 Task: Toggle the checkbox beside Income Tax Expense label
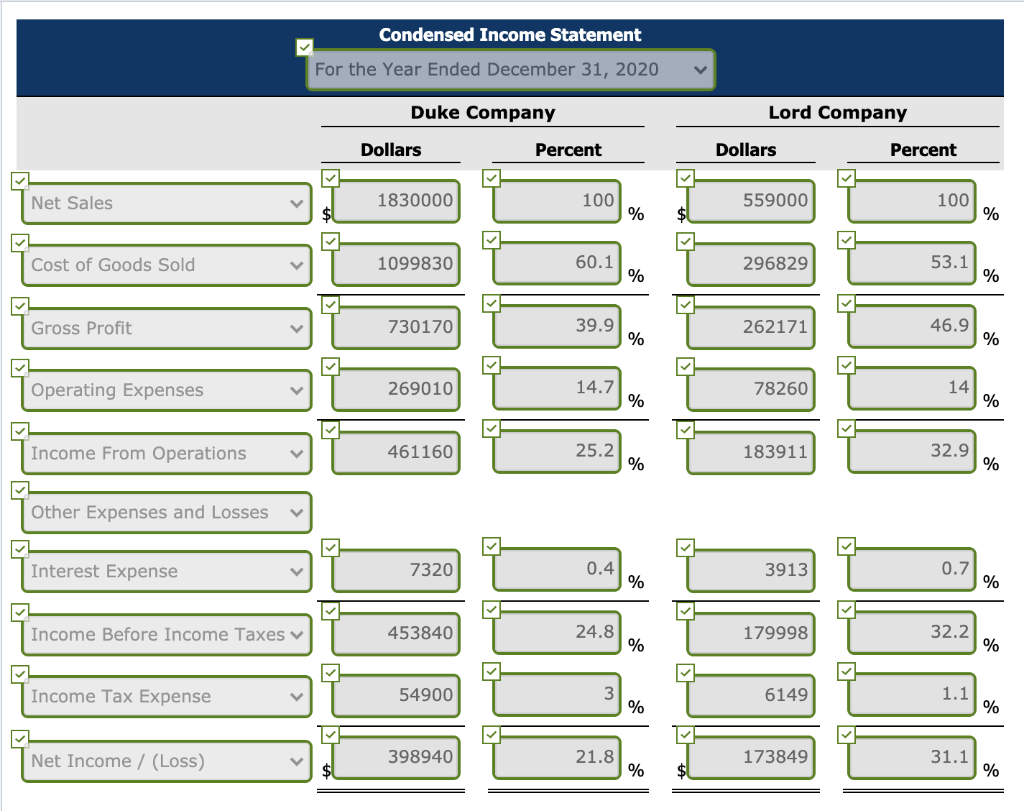18,672
